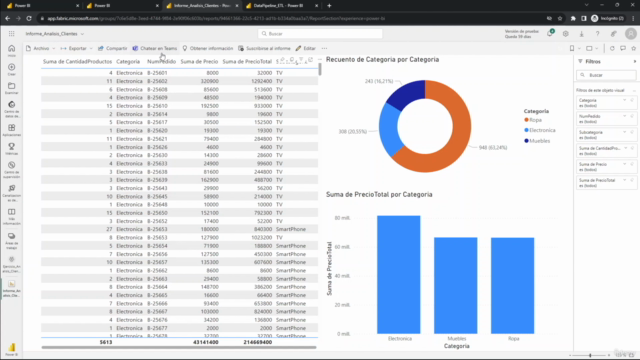
Task: Expand the Subcategoria filter card
Action: pos(624,132)
